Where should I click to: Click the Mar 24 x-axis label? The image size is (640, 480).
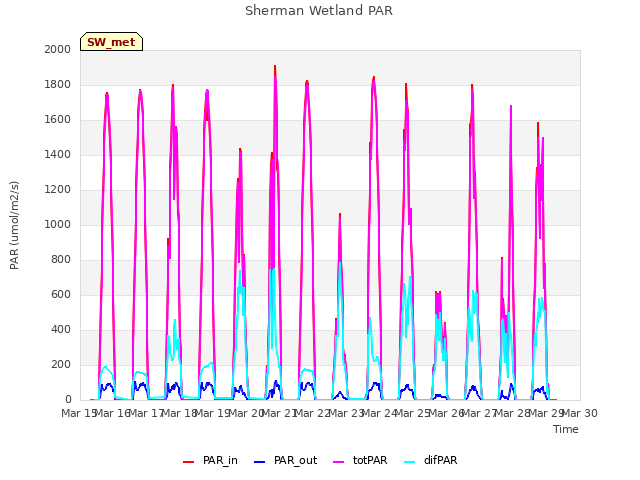(380, 413)
